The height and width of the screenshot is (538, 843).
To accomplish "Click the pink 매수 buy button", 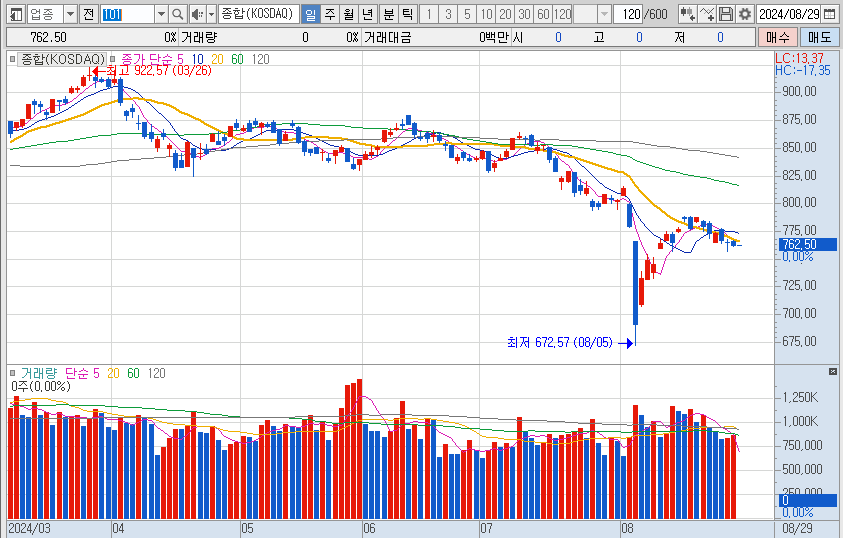I will click(777, 37).
